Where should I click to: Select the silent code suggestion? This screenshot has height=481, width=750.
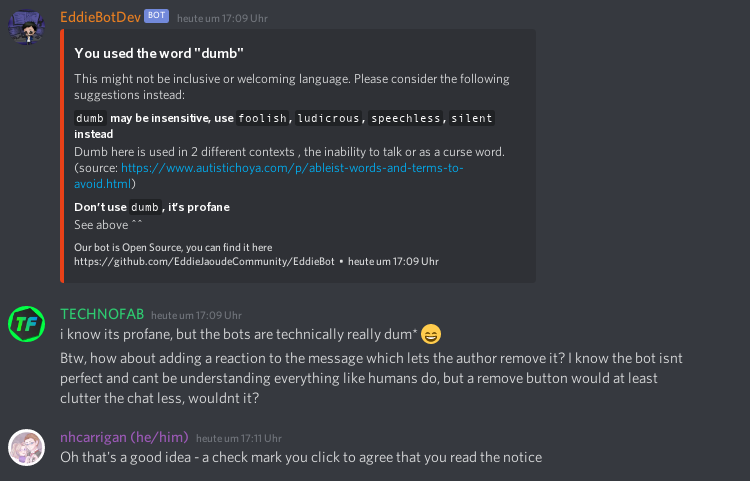click(x=472, y=118)
